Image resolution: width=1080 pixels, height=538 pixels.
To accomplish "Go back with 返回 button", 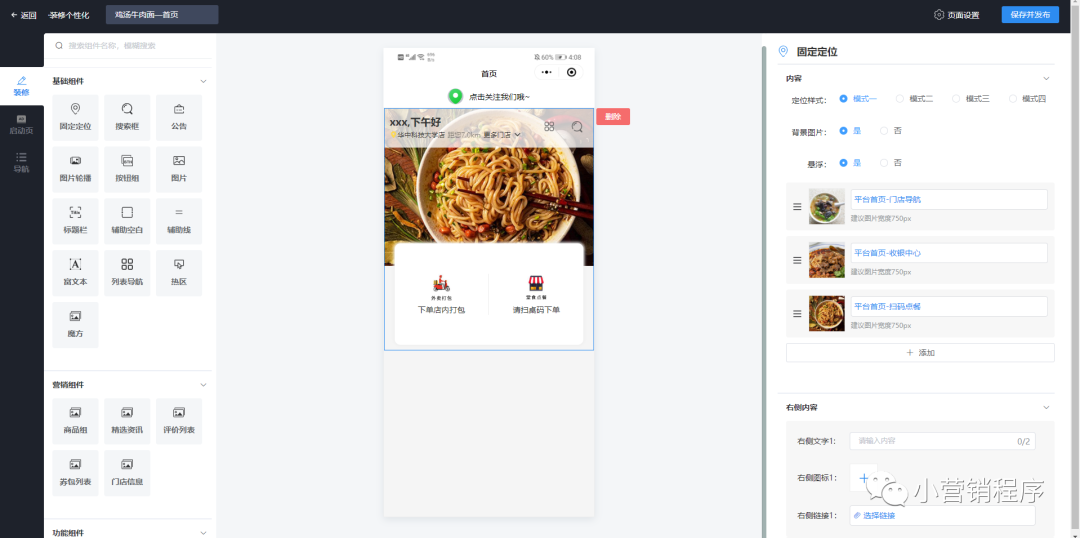I will (x=24, y=14).
